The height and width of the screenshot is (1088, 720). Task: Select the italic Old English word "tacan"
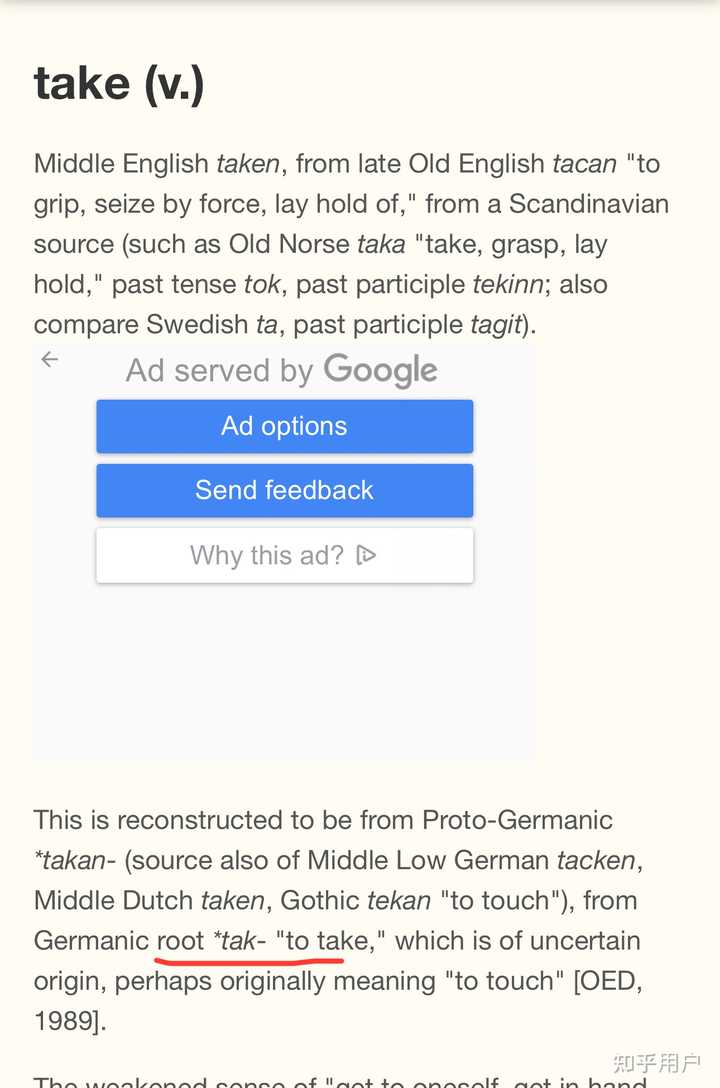click(x=584, y=164)
